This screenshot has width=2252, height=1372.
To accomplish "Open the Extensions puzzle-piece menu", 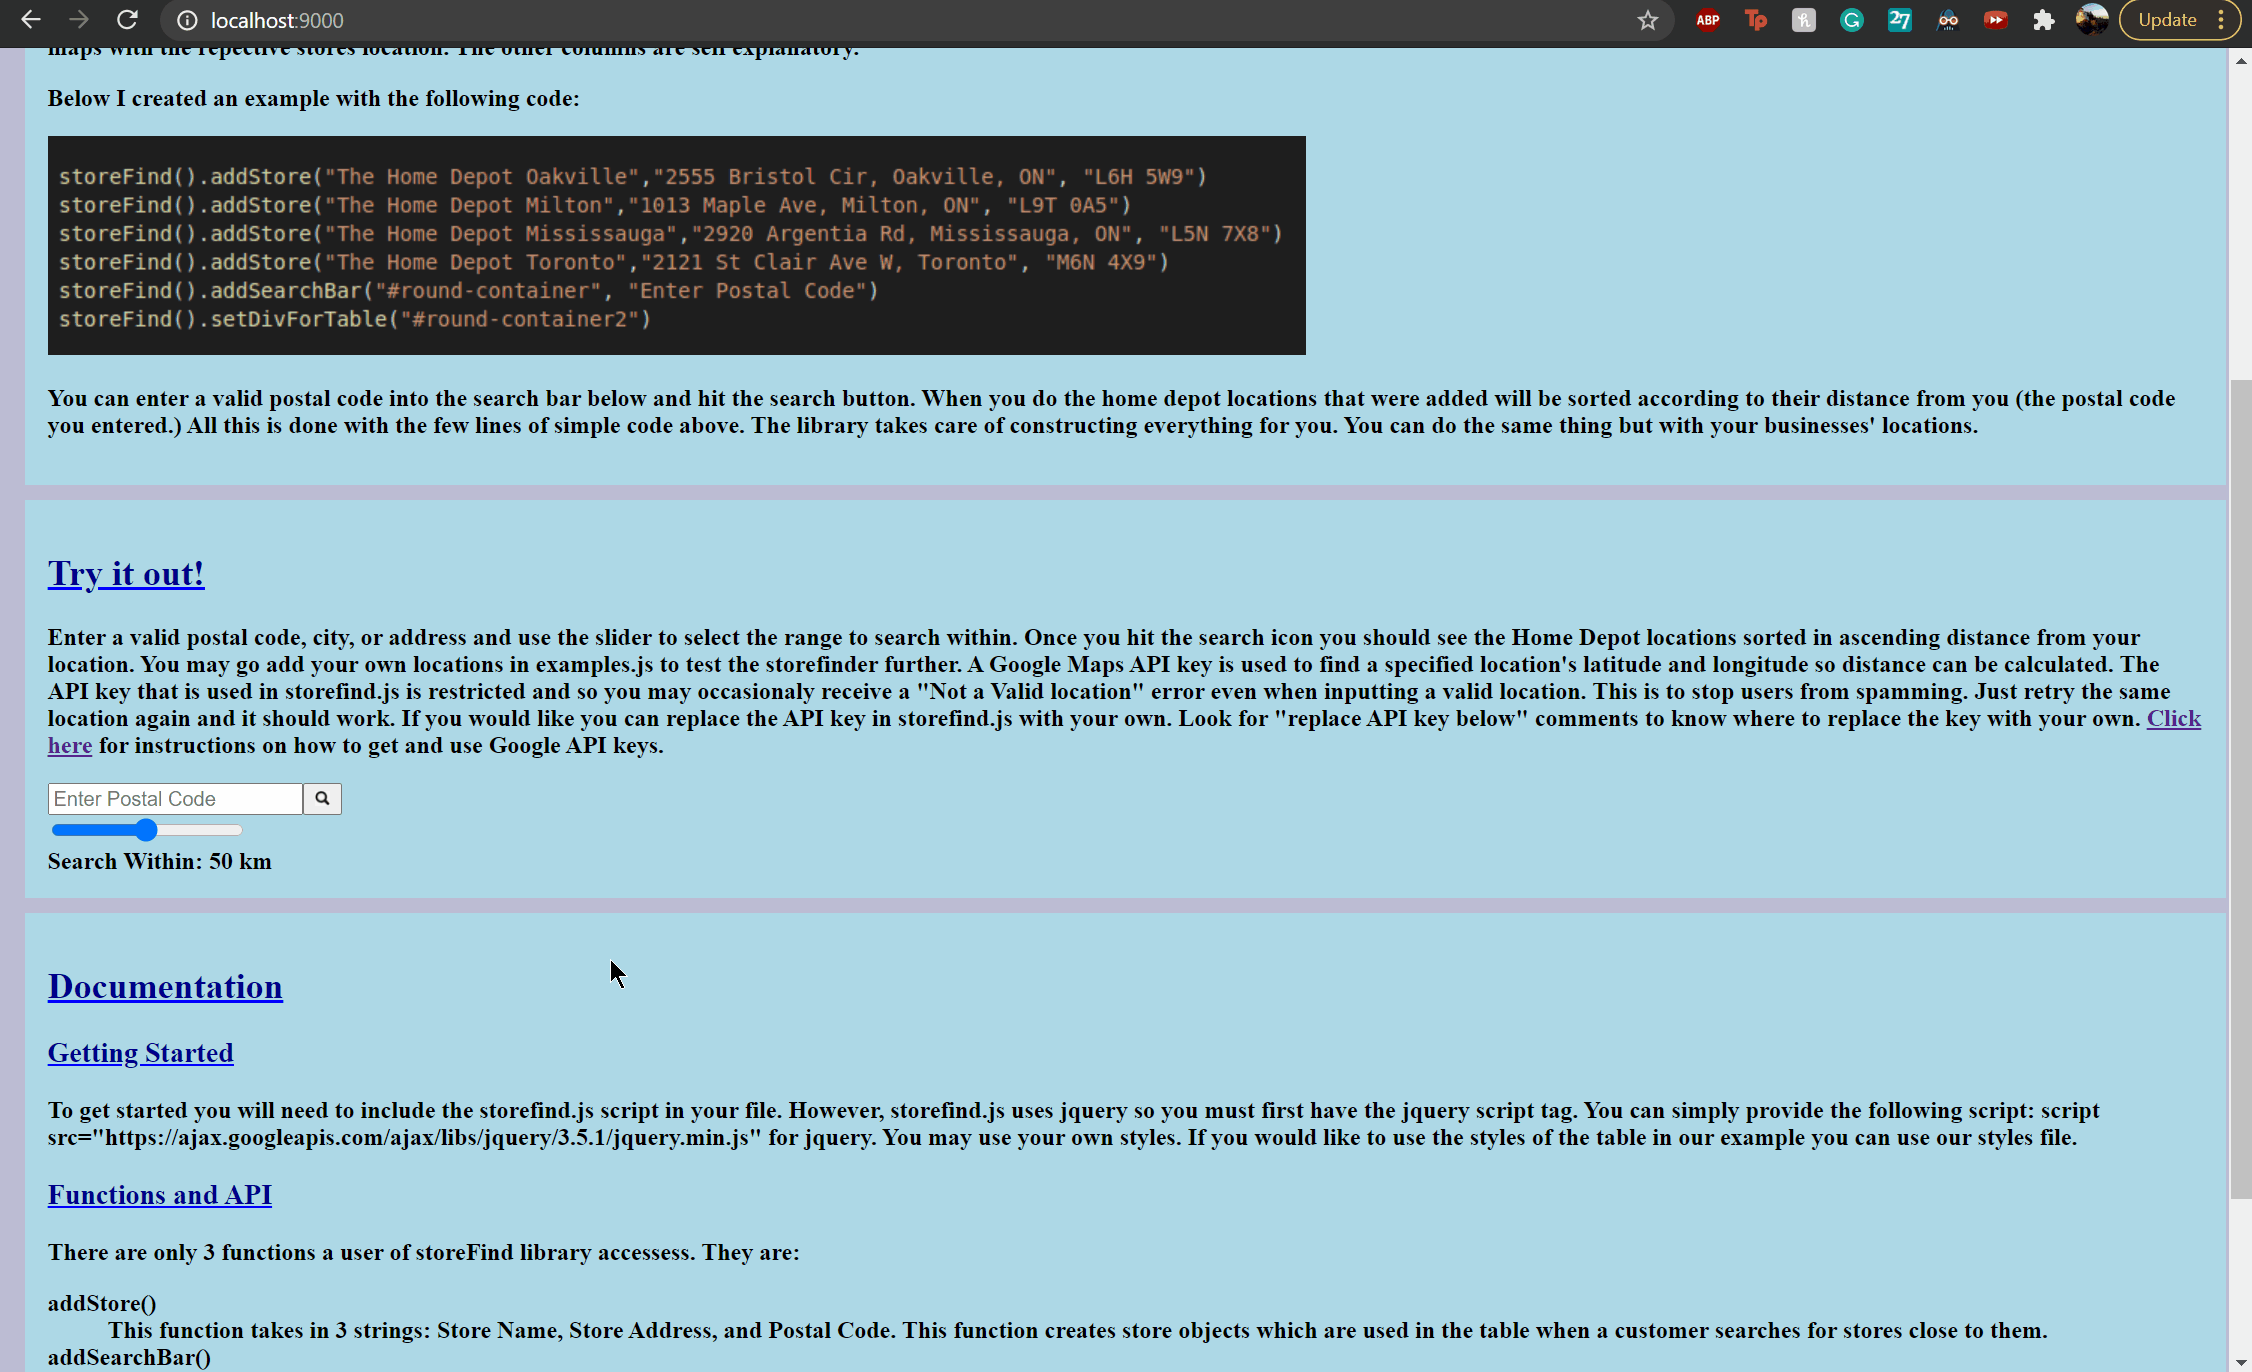I will 2044,20.
